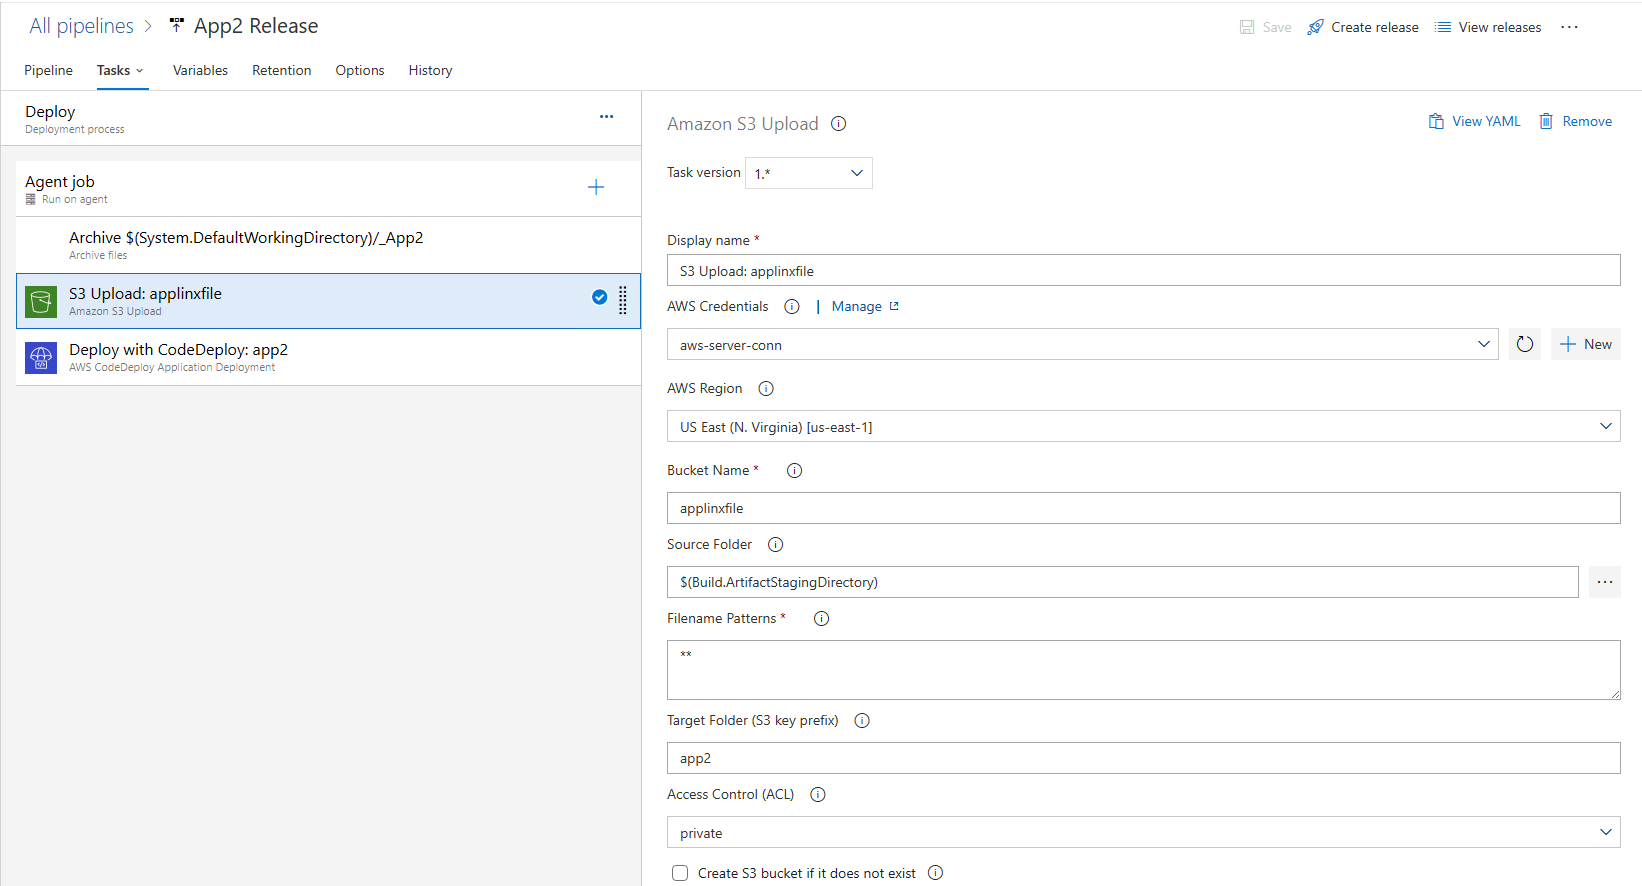Focus the Target Folder app2 field
The height and width of the screenshot is (886, 1642).
click(x=1144, y=758)
